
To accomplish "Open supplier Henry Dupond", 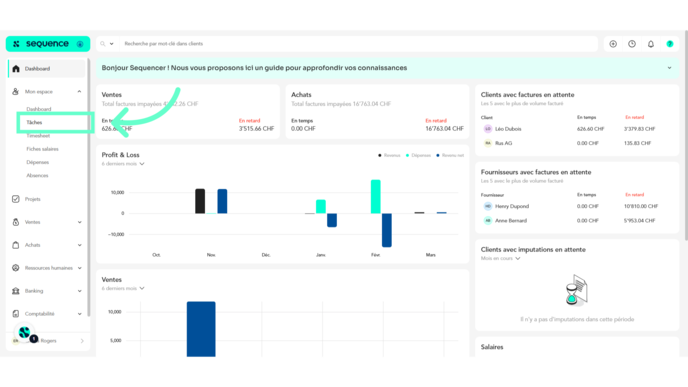I will (x=512, y=206).
